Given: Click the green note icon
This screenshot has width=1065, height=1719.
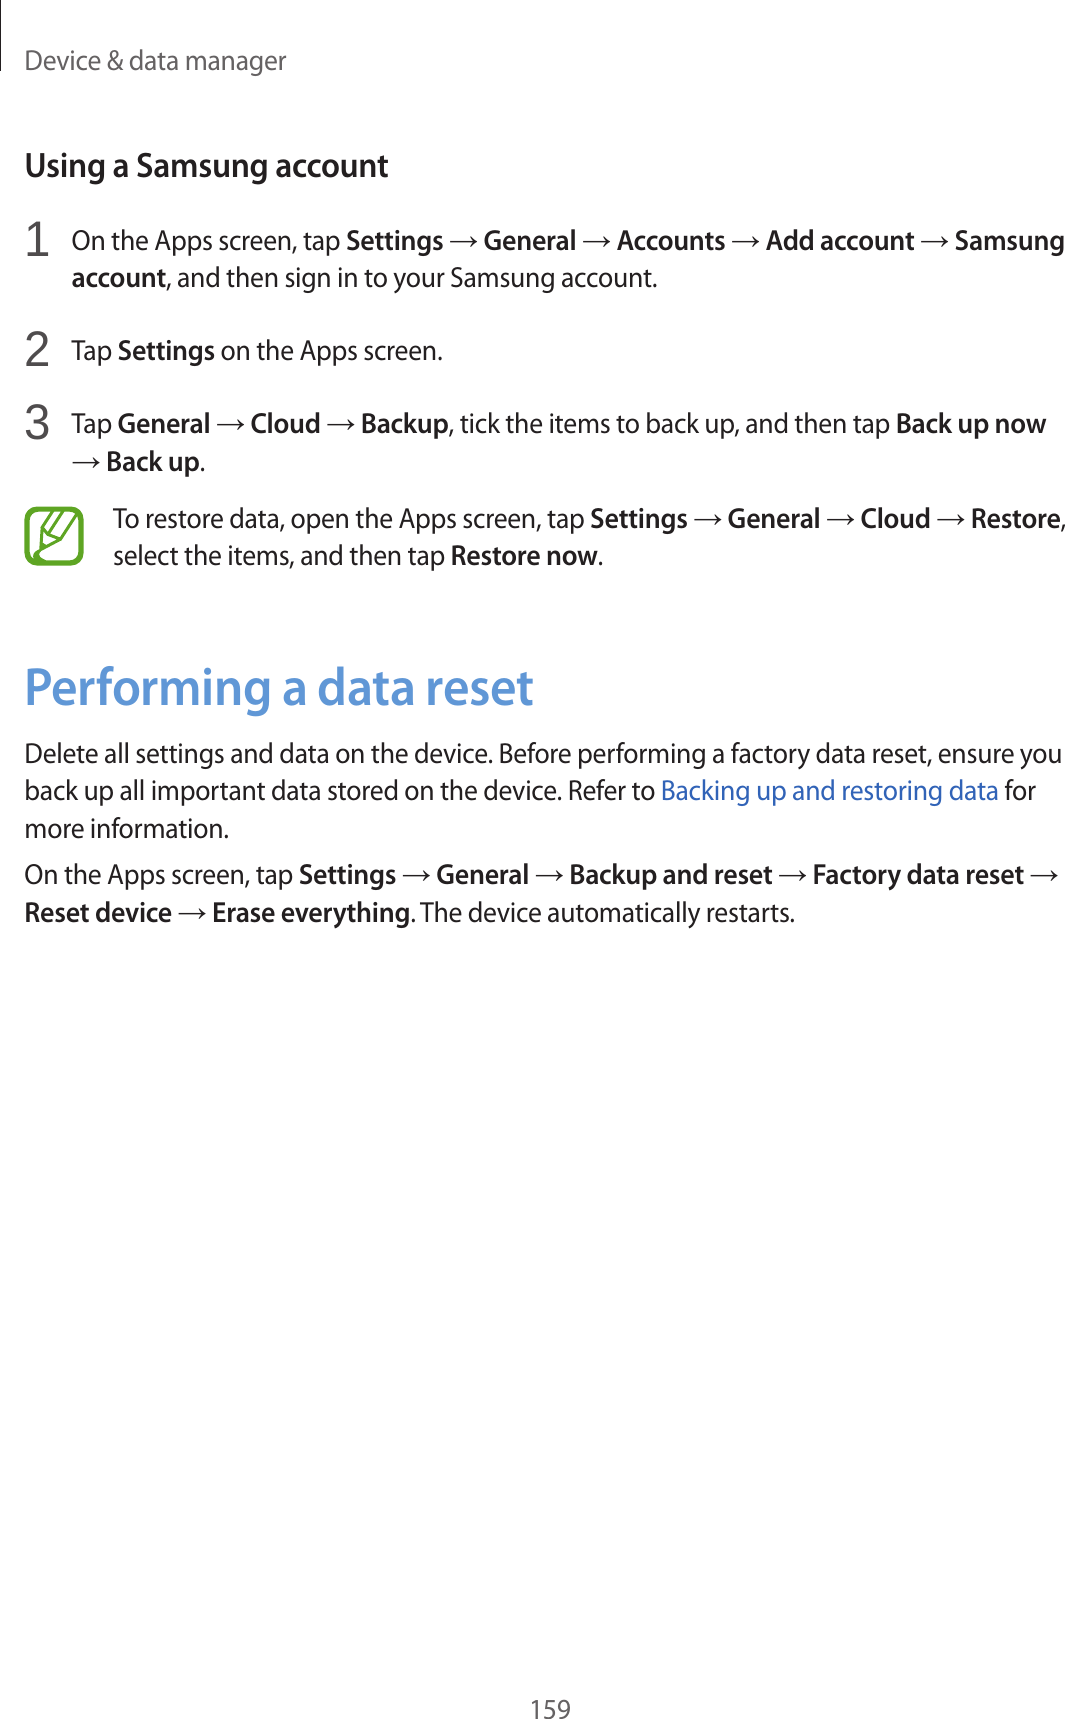Looking at the screenshot, I should pyautogui.click(x=54, y=537).
